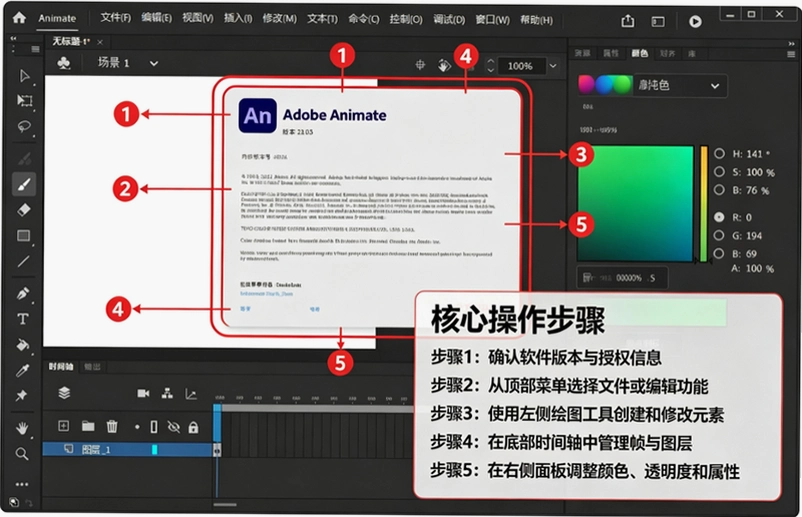The height and width of the screenshot is (517, 802).
Task: Select the Lasso tool
Action: (x=24, y=126)
